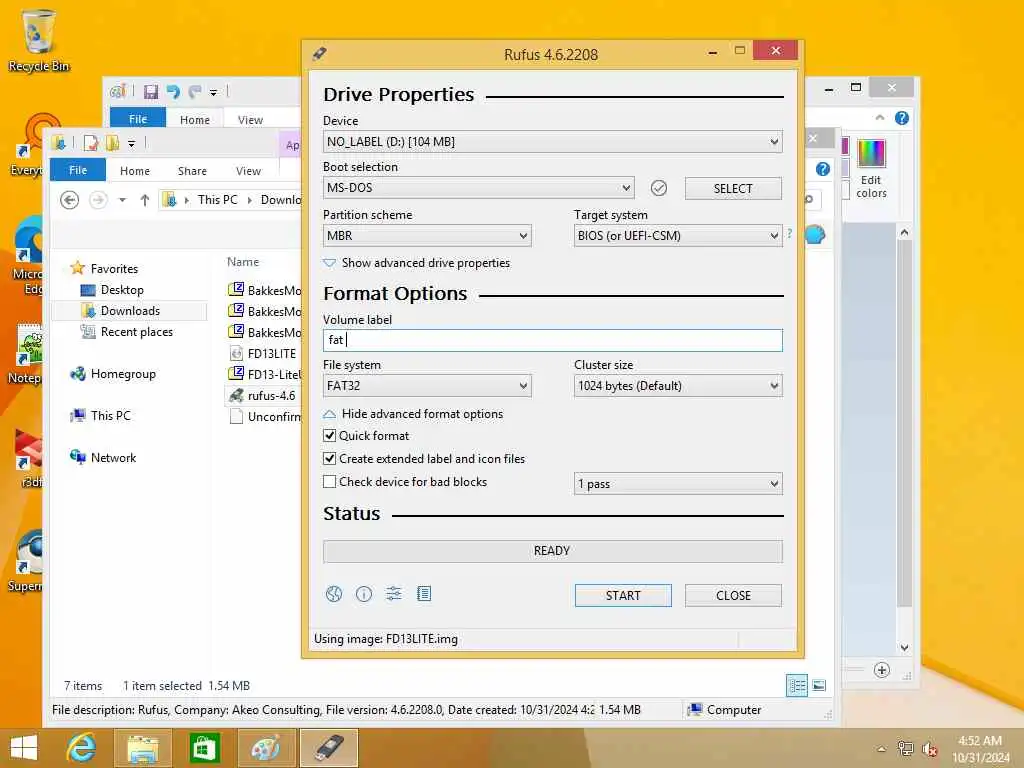1024x768 pixels.
Task: Enable Check device for bad blocks
Action: (330, 482)
